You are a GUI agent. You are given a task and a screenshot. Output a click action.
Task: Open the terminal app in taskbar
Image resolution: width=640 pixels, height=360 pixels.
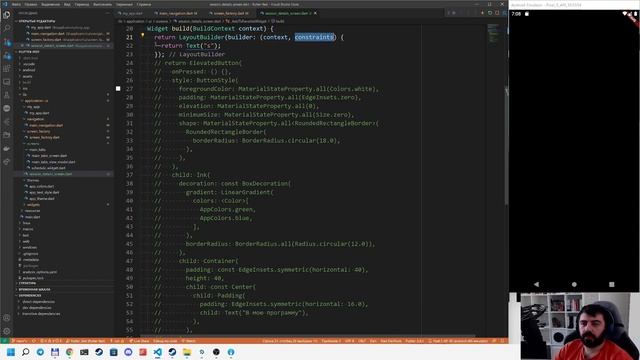pos(84,352)
